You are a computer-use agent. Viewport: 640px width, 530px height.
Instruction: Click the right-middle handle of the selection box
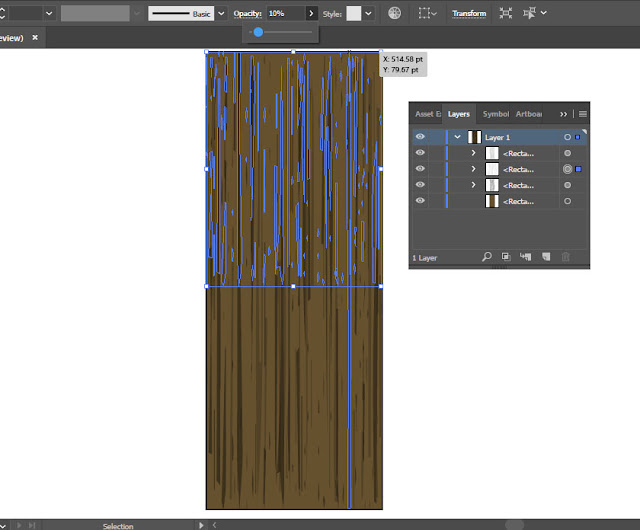[381, 169]
